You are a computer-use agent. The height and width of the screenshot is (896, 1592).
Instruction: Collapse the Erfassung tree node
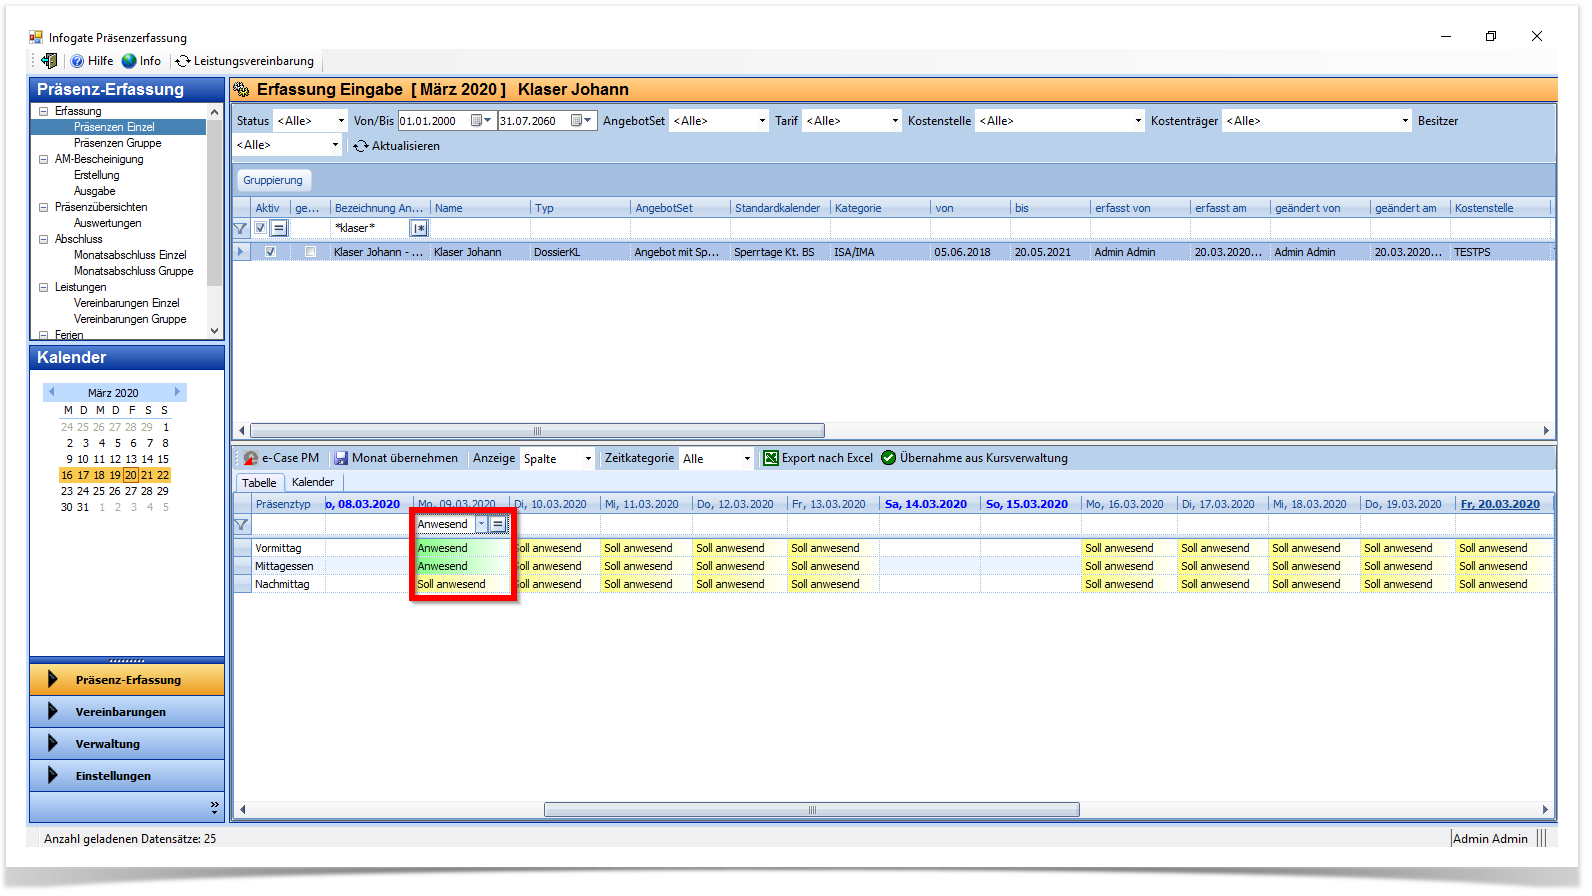(44, 111)
